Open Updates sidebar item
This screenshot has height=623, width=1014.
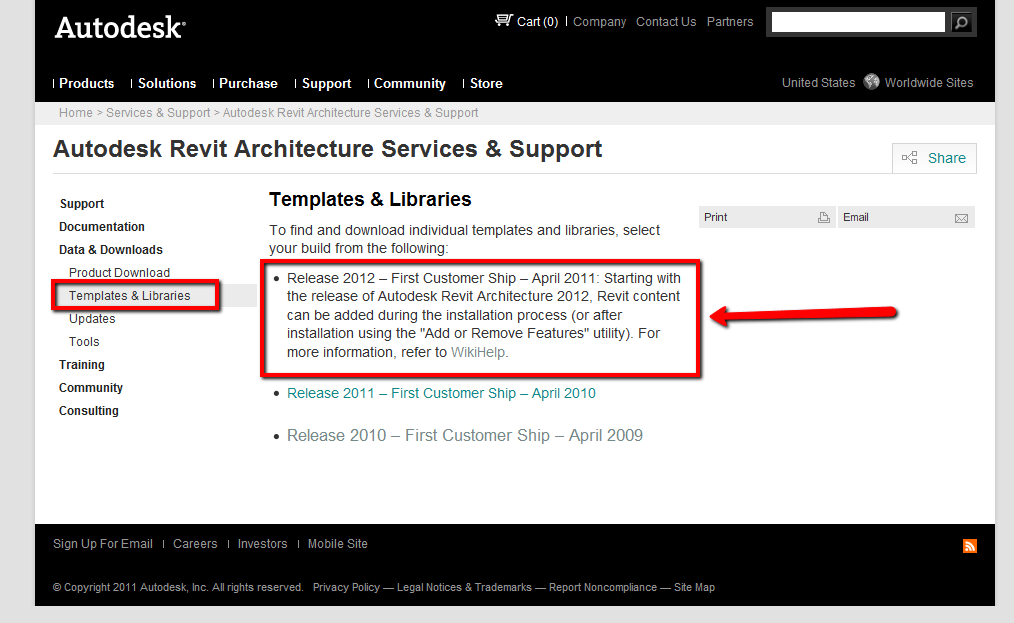(92, 319)
